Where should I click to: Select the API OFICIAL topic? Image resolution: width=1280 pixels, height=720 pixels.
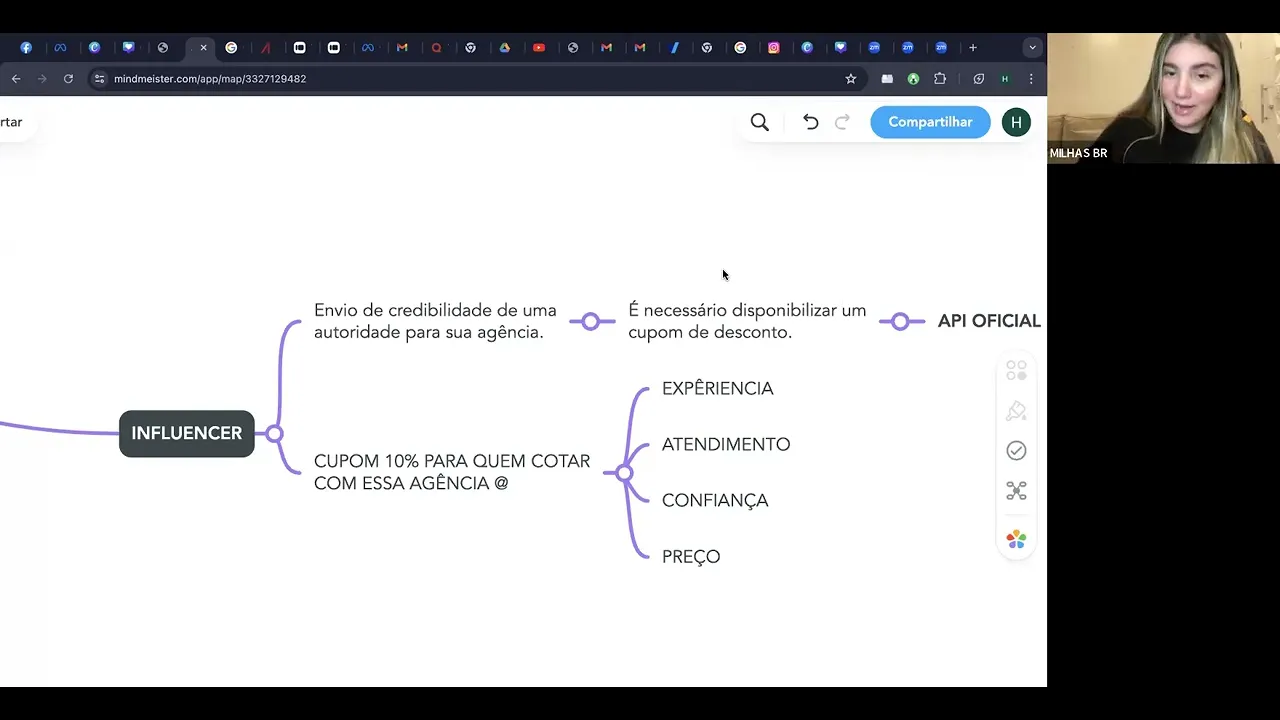pos(989,321)
